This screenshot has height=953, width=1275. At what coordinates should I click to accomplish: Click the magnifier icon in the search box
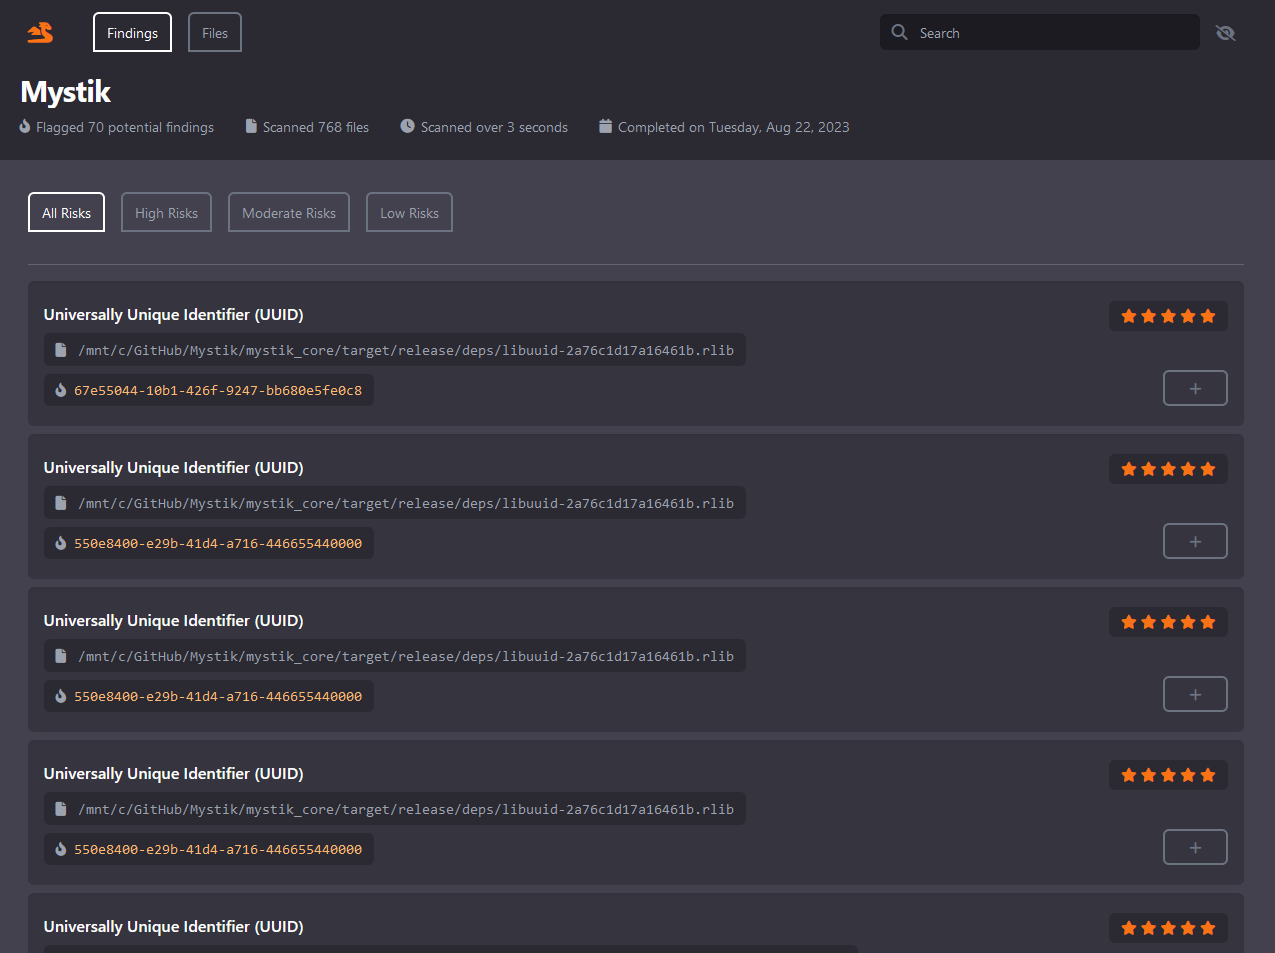pos(900,32)
